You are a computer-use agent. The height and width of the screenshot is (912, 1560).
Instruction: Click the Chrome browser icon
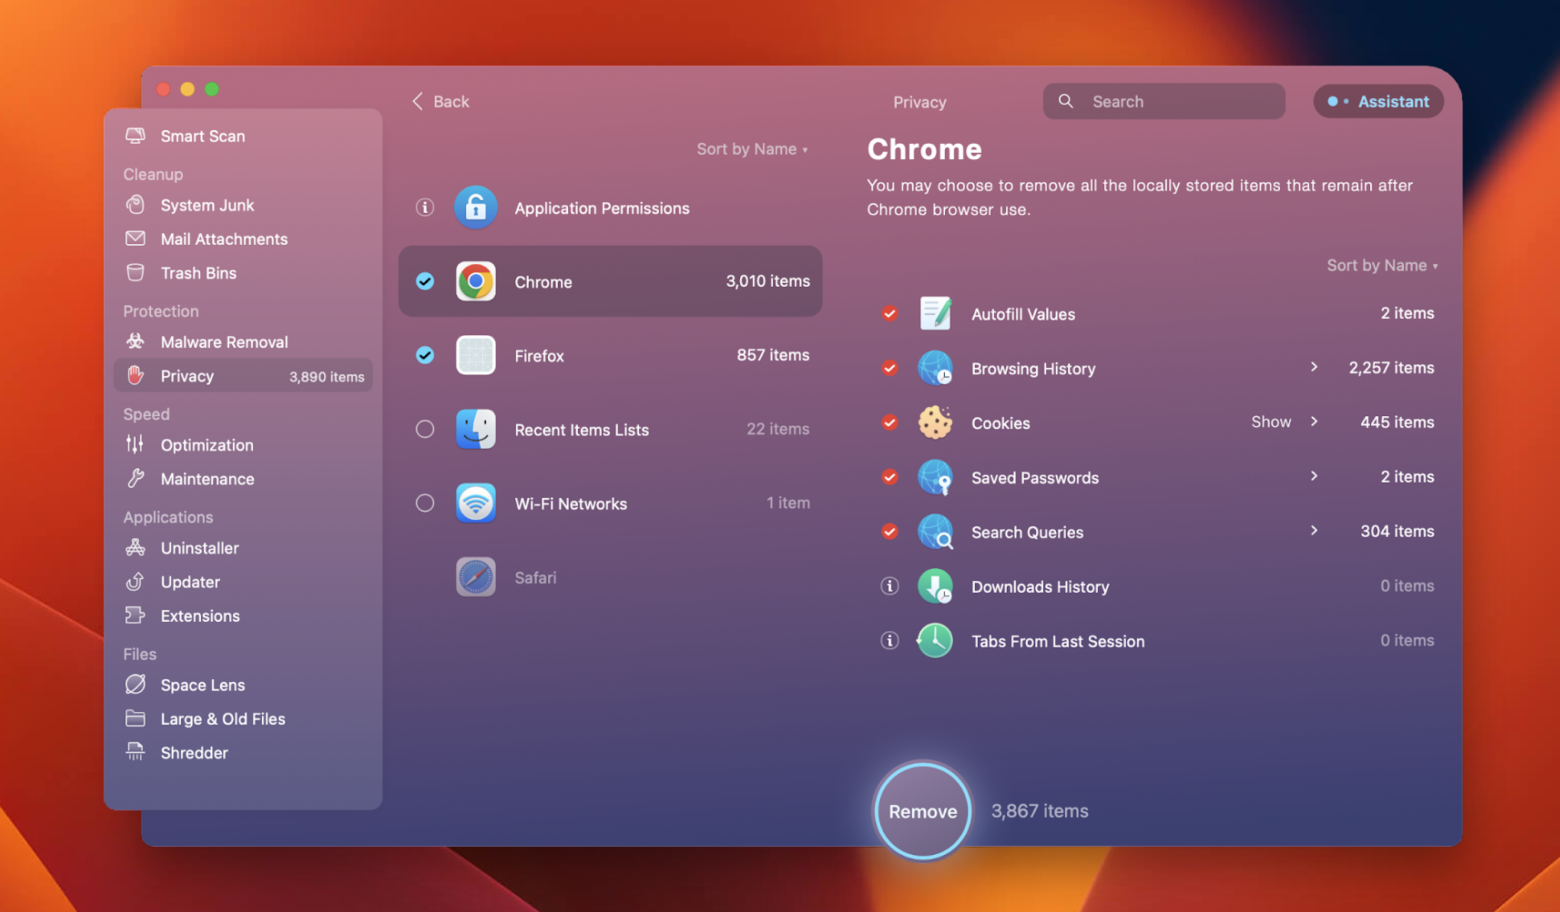click(476, 281)
